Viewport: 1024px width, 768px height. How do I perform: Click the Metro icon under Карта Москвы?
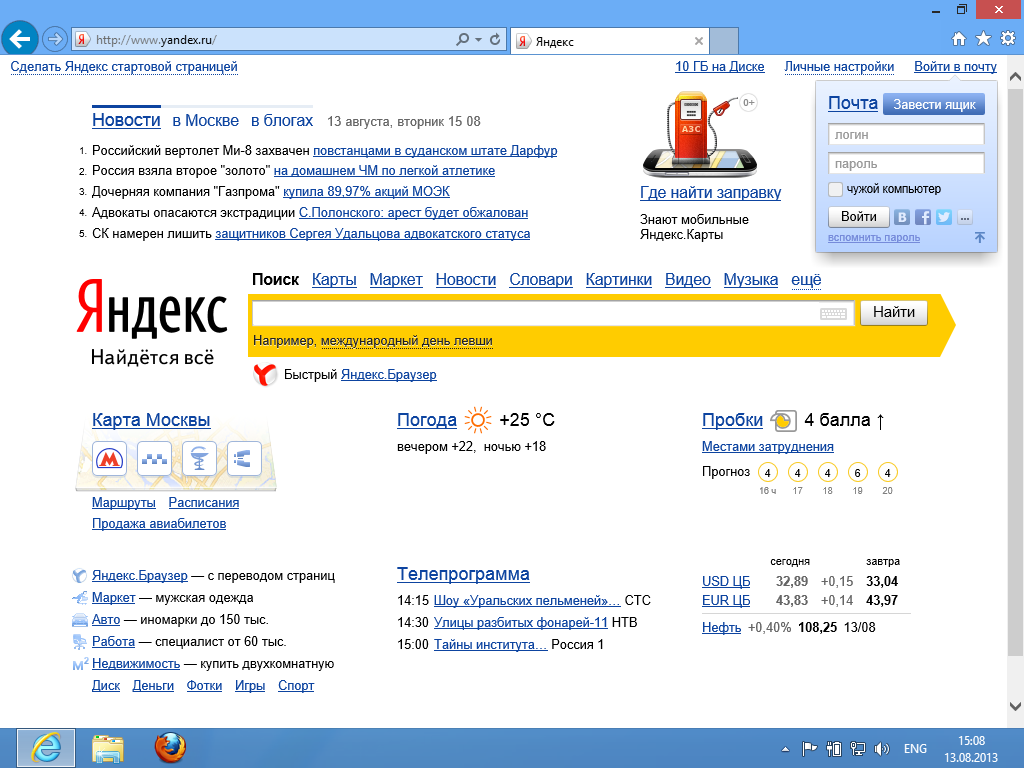coord(109,459)
